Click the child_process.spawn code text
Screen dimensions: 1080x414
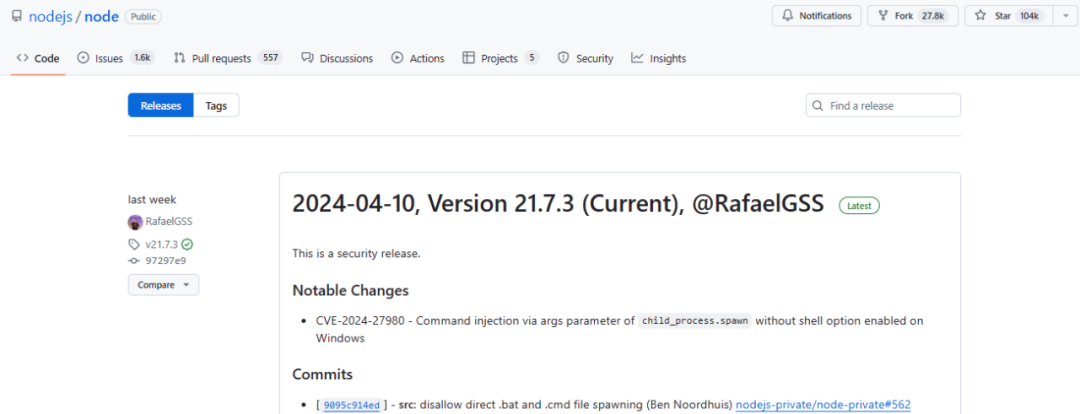coord(694,321)
